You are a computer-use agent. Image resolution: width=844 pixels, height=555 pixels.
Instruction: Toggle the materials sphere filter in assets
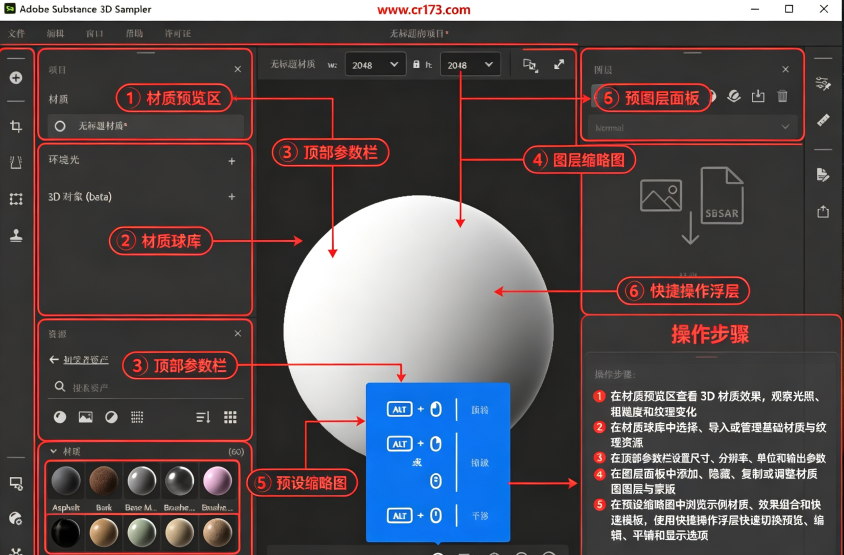[60, 417]
